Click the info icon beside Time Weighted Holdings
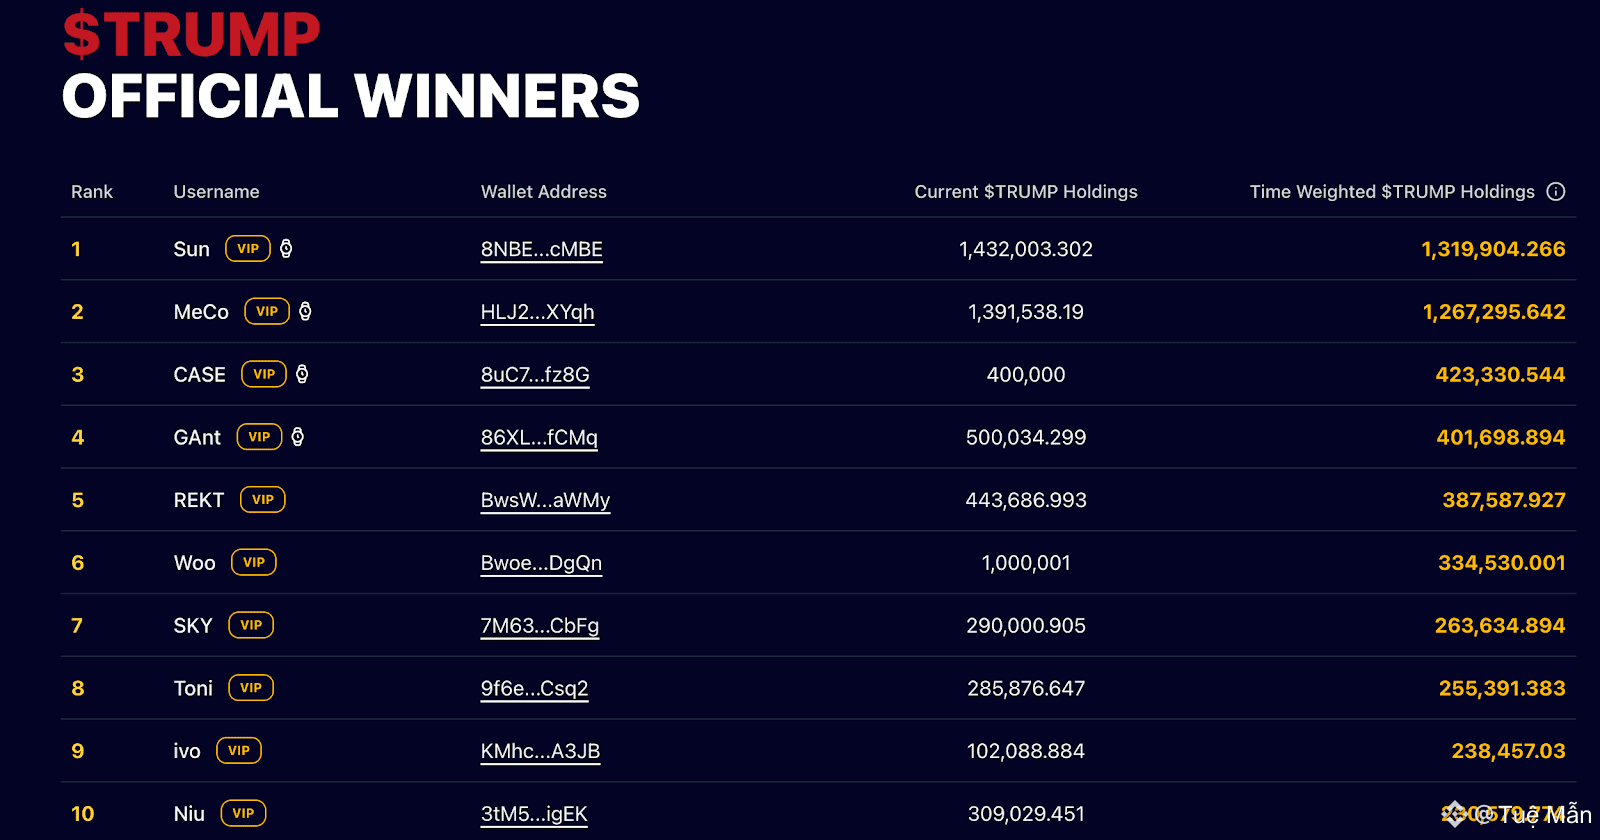1600x840 pixels. click(x=1556, y=191)
